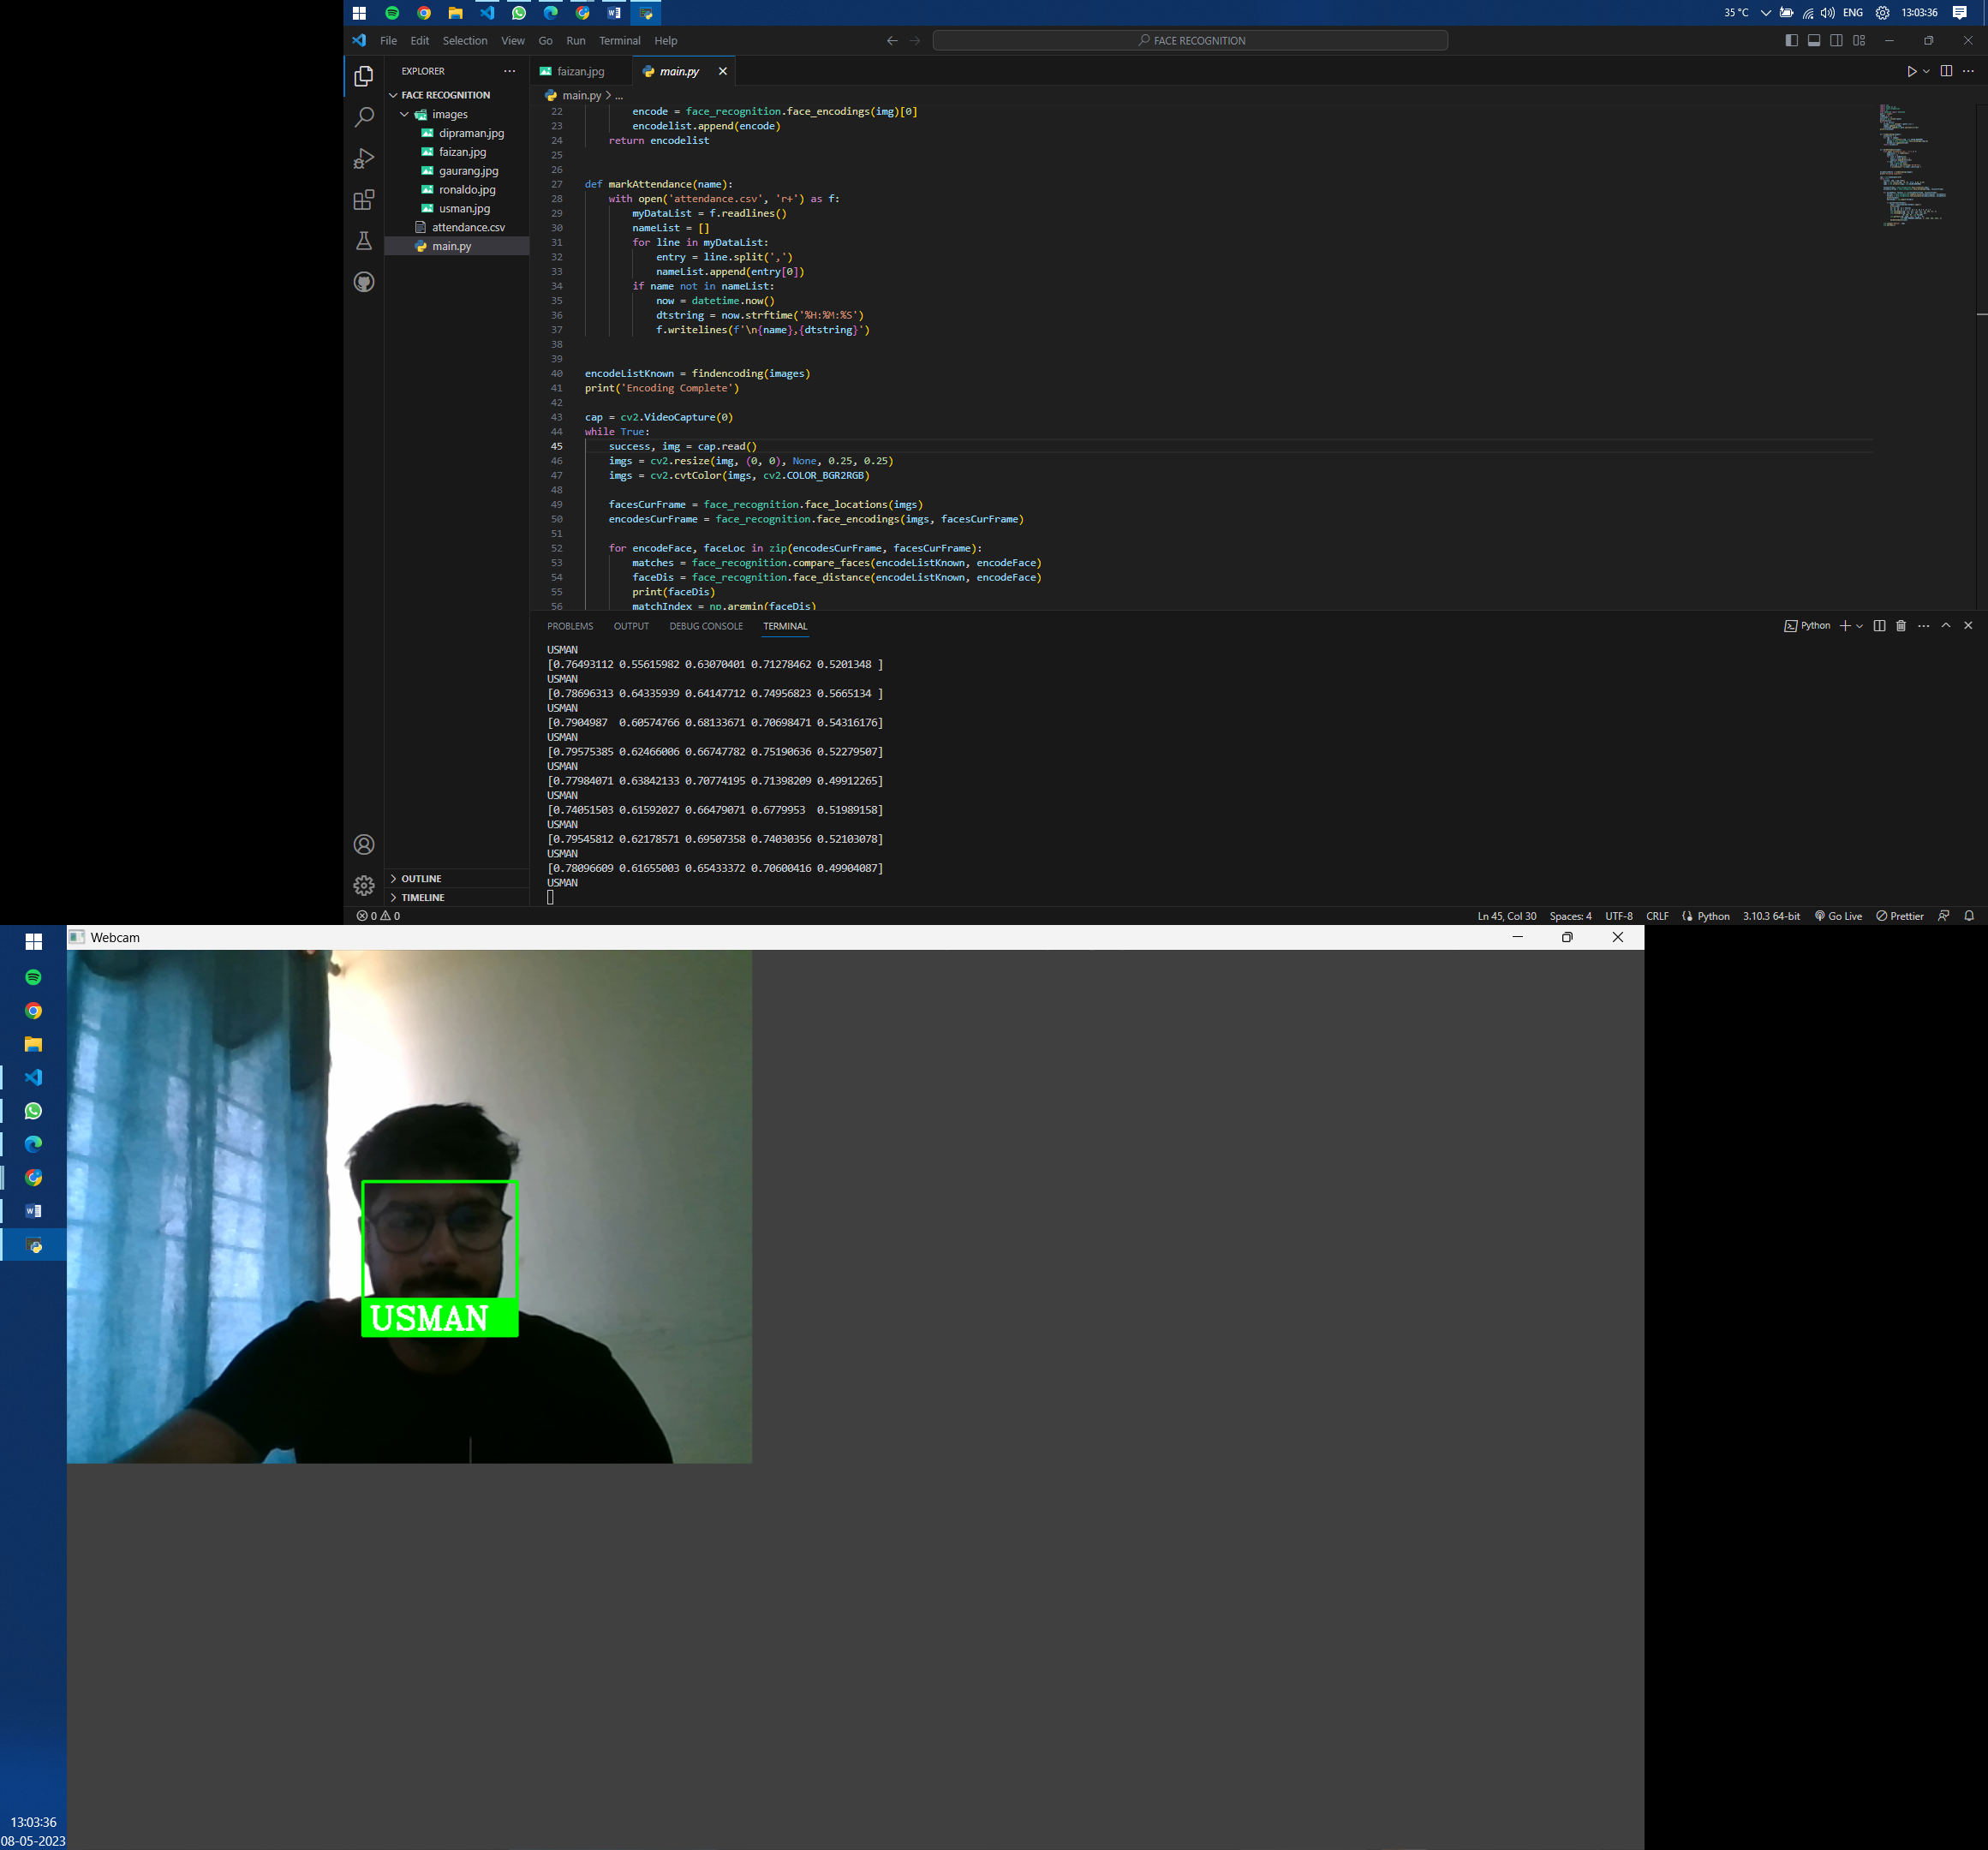1988x1850 pixels.
Task: Expand the OUTLINE section
Action: coord(421,878)
